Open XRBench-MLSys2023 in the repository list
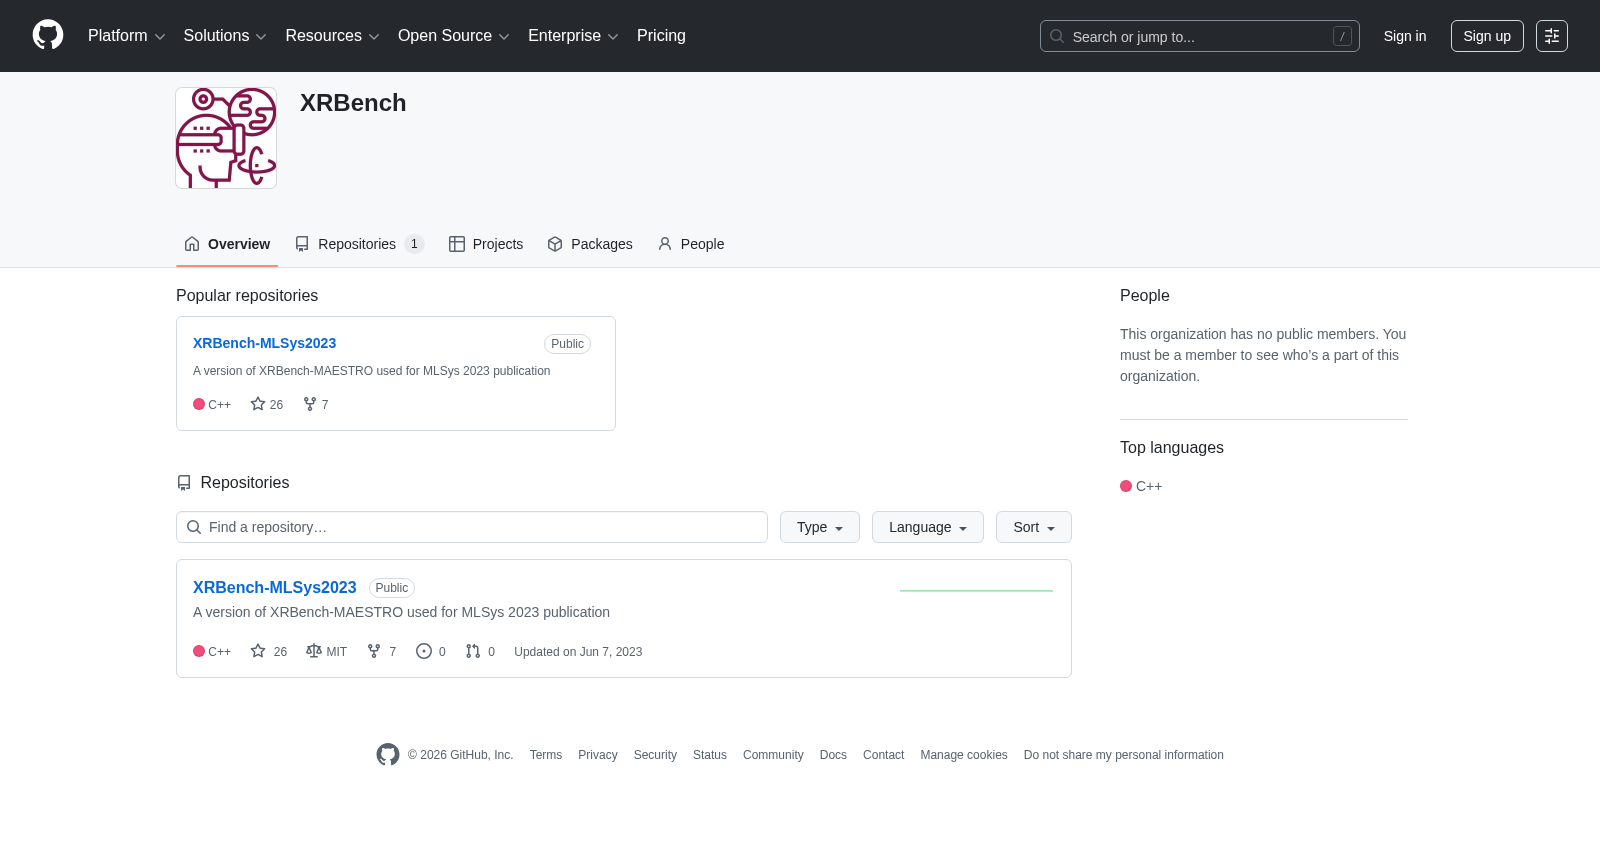 click(275, 588)
